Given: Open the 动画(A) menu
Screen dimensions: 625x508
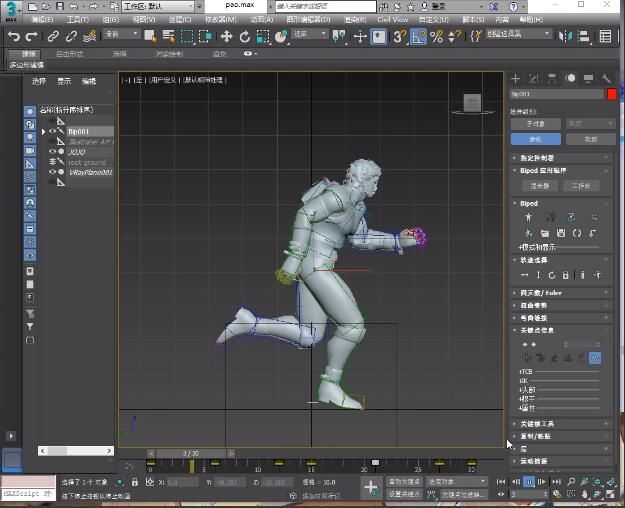Looking at the screenshot, I should tap(261, 20).
